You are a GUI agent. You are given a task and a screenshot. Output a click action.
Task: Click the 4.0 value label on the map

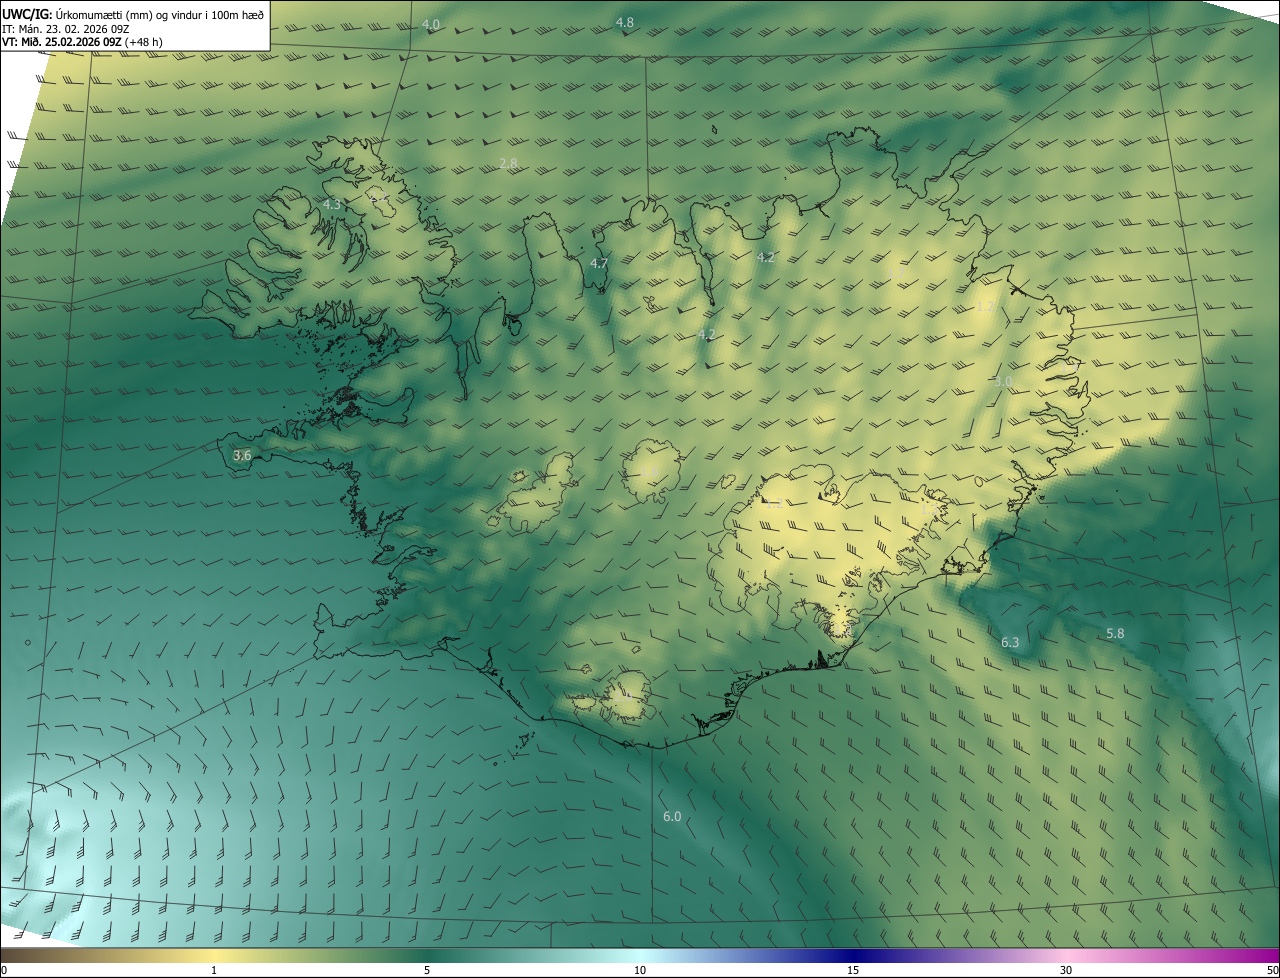(x=431, y=24)
